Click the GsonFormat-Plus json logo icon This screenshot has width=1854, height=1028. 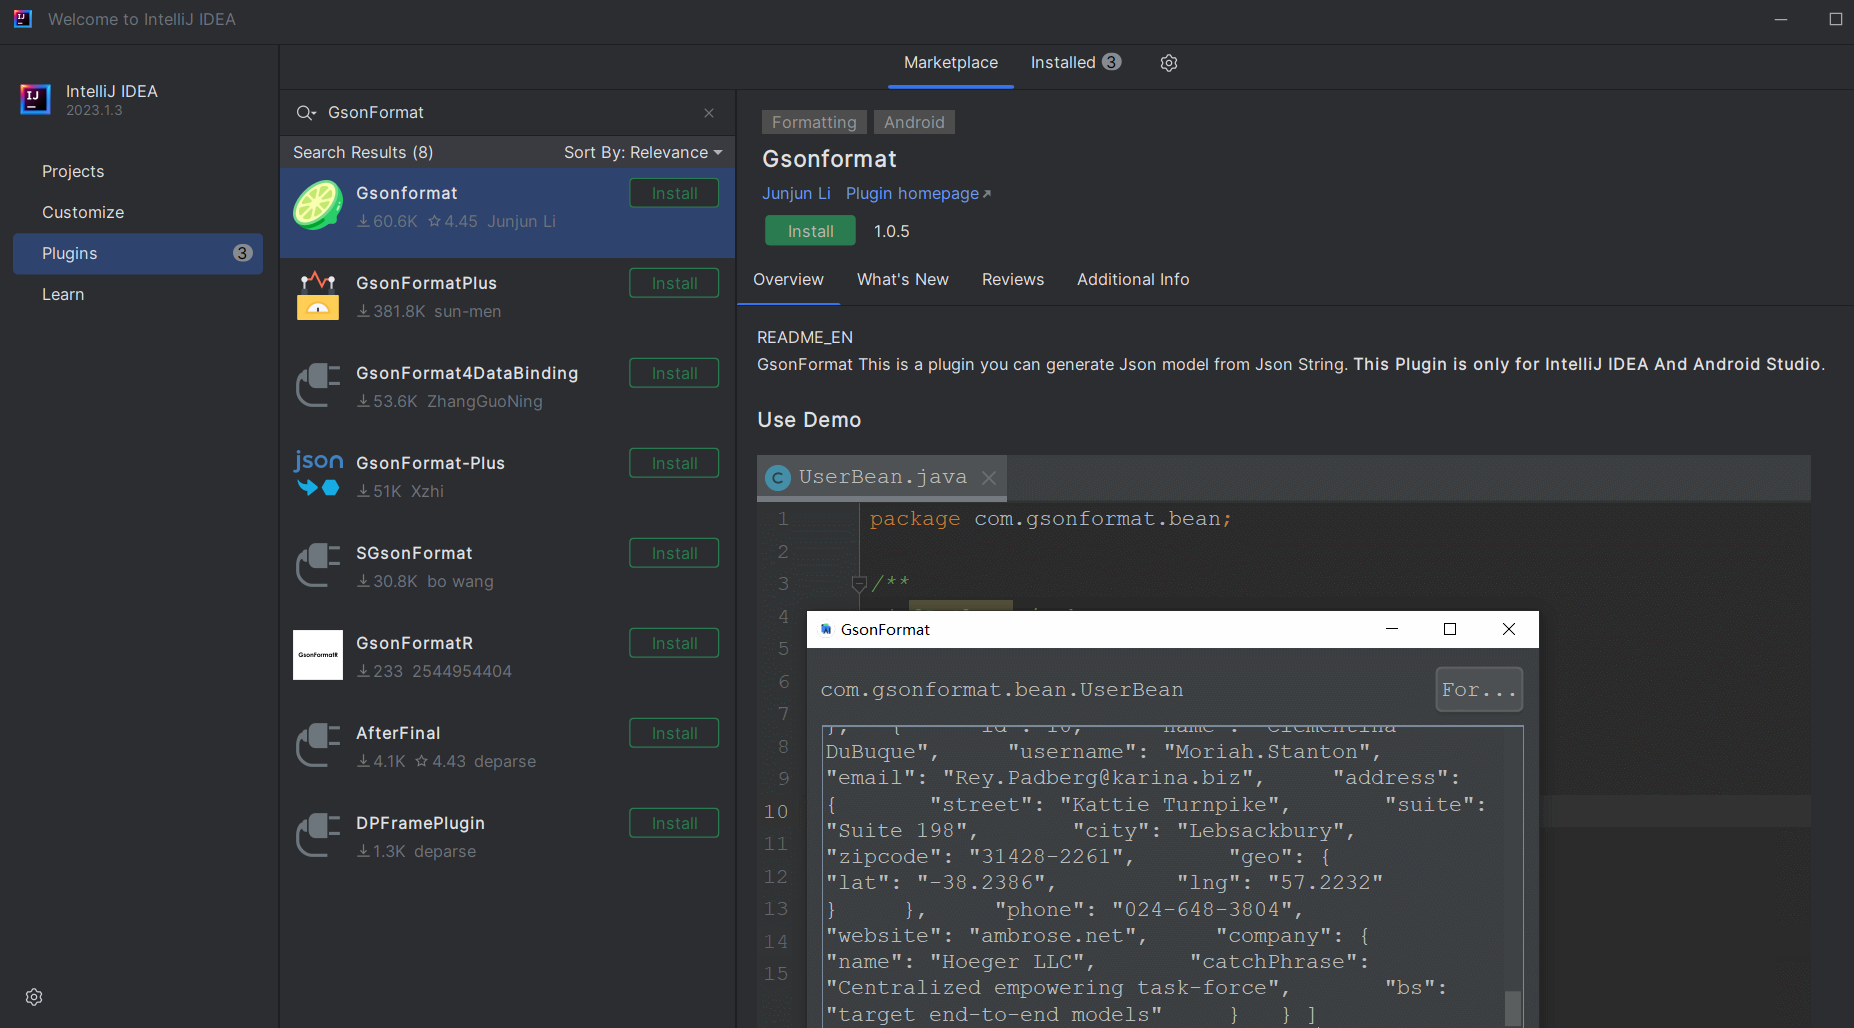click(x=317, y=476)
